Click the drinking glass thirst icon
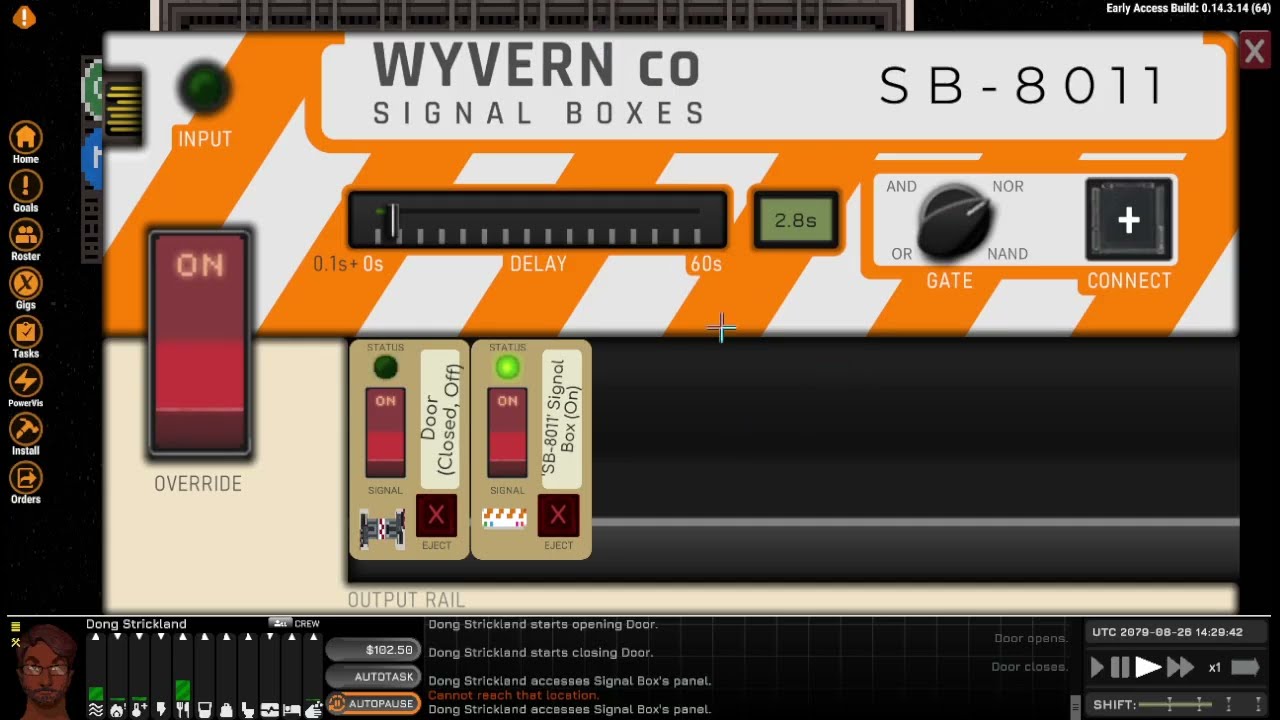 tap(204, 710)
